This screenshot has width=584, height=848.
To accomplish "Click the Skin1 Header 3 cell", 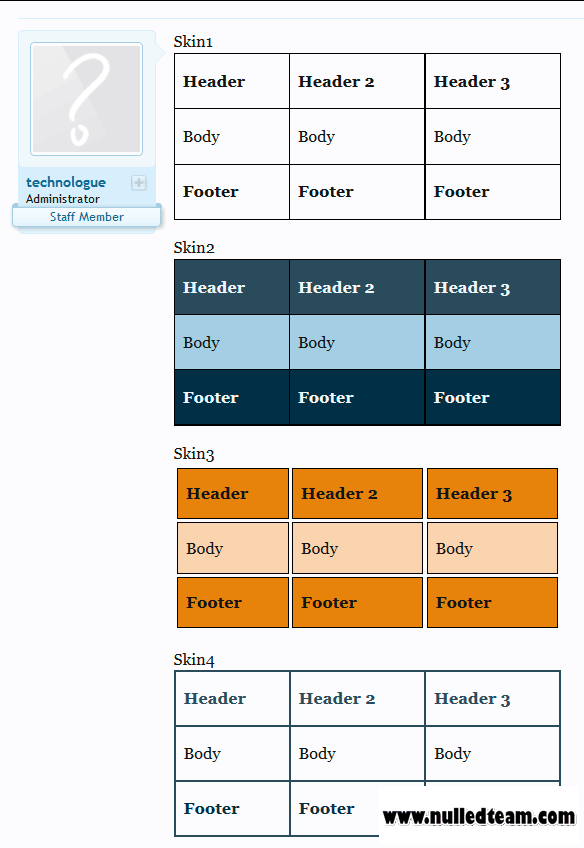I will click(x=493, y=81).
